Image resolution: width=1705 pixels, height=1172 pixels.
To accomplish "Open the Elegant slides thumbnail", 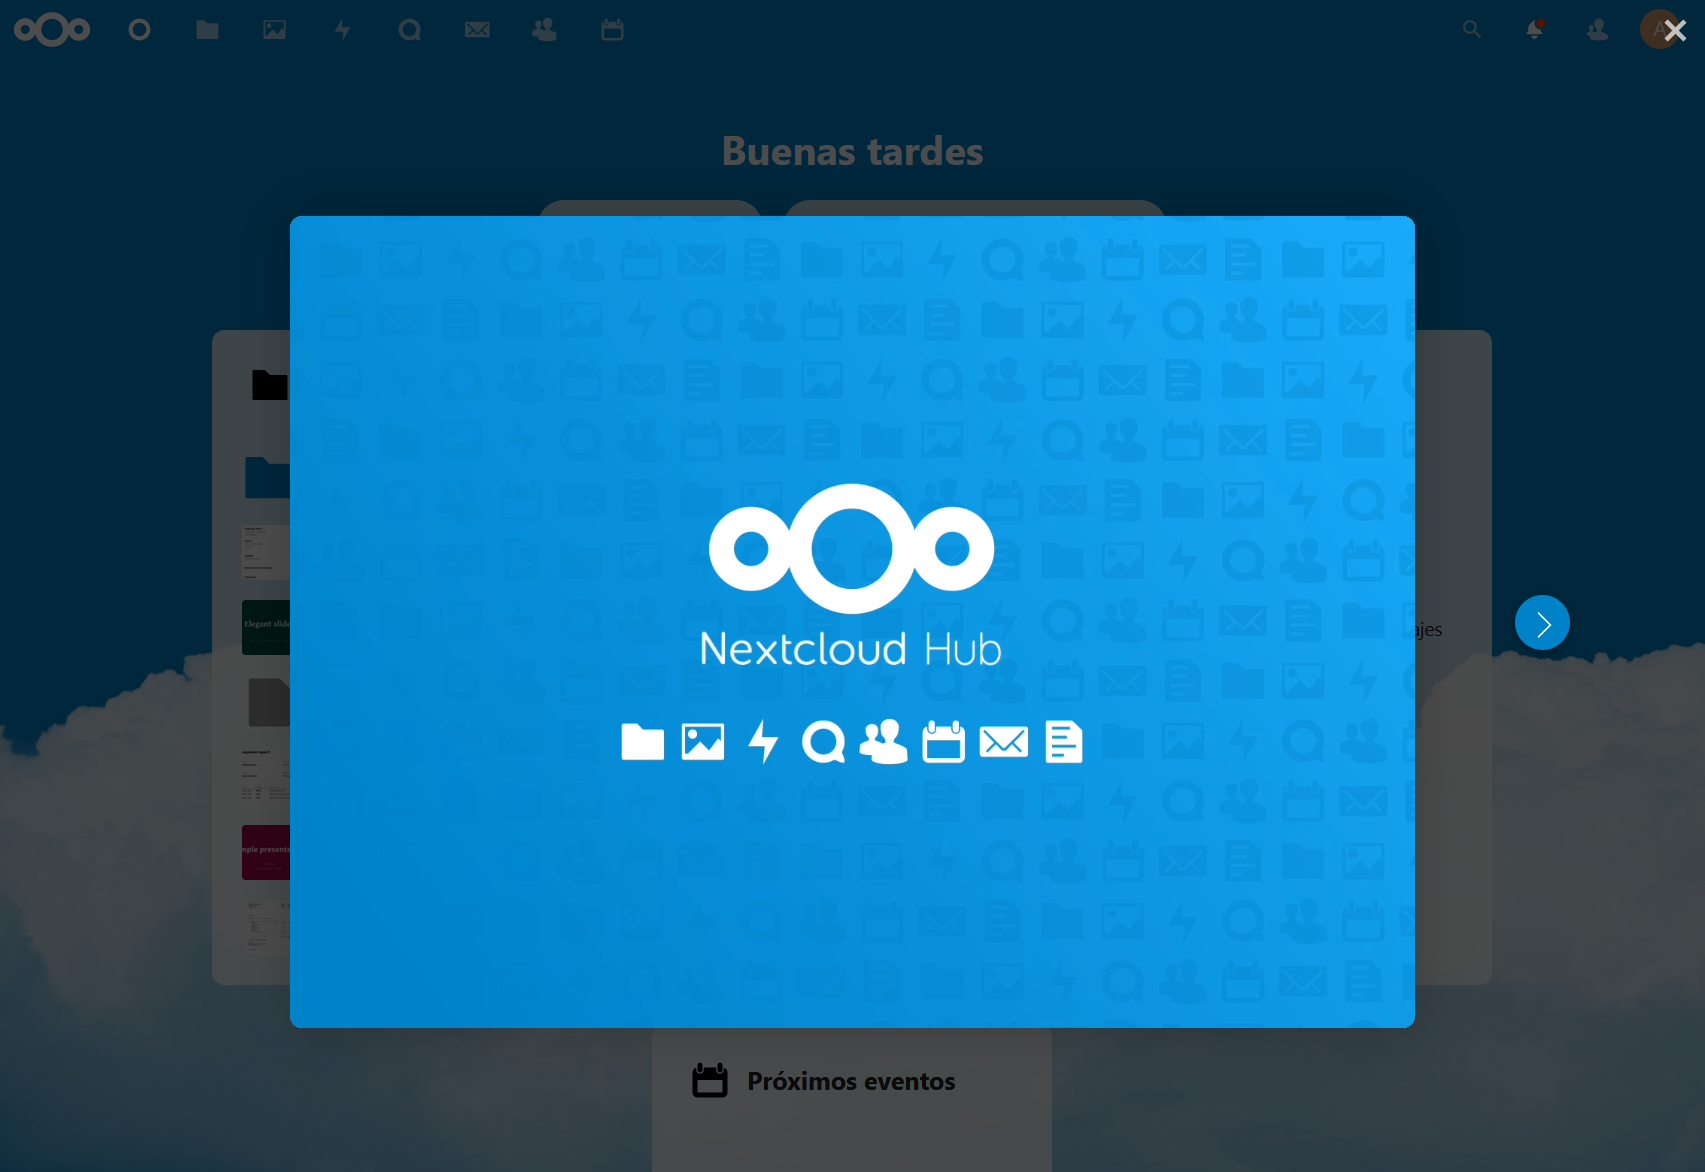I will (266, 627).
